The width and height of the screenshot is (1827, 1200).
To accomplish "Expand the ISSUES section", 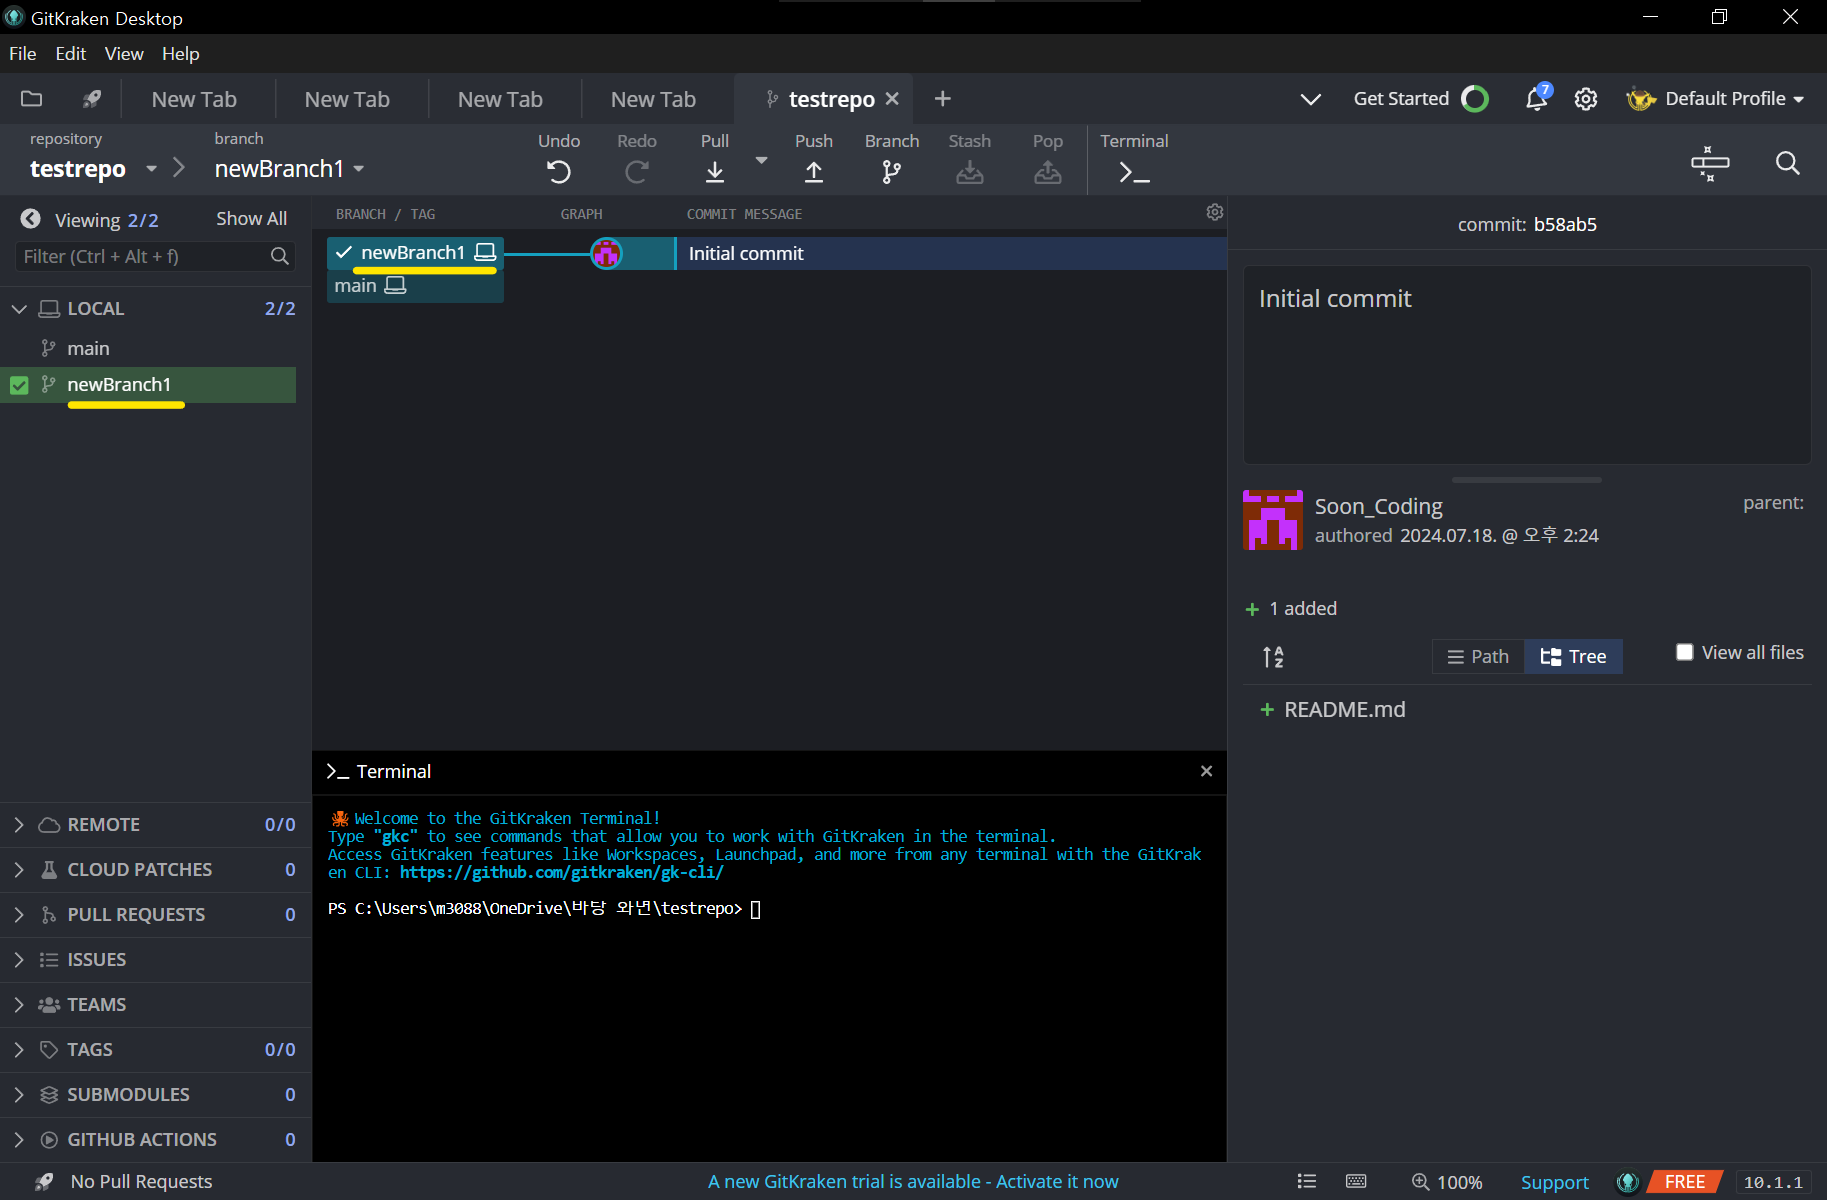I will [19, 960].
